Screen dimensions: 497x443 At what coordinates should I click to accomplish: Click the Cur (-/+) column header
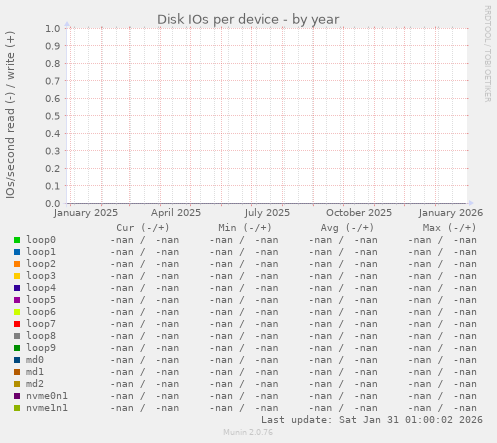[x=143, y=228]
